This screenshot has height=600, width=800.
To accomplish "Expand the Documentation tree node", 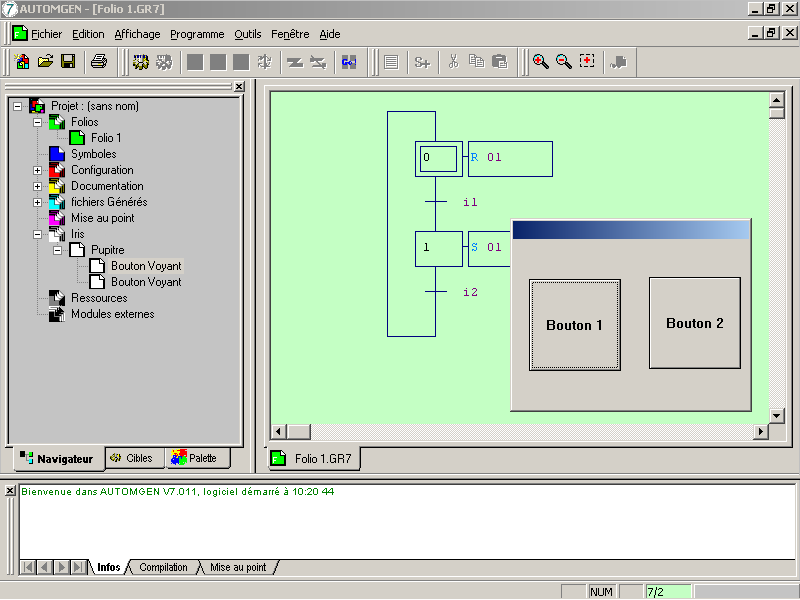I will [x=38, y=186].
